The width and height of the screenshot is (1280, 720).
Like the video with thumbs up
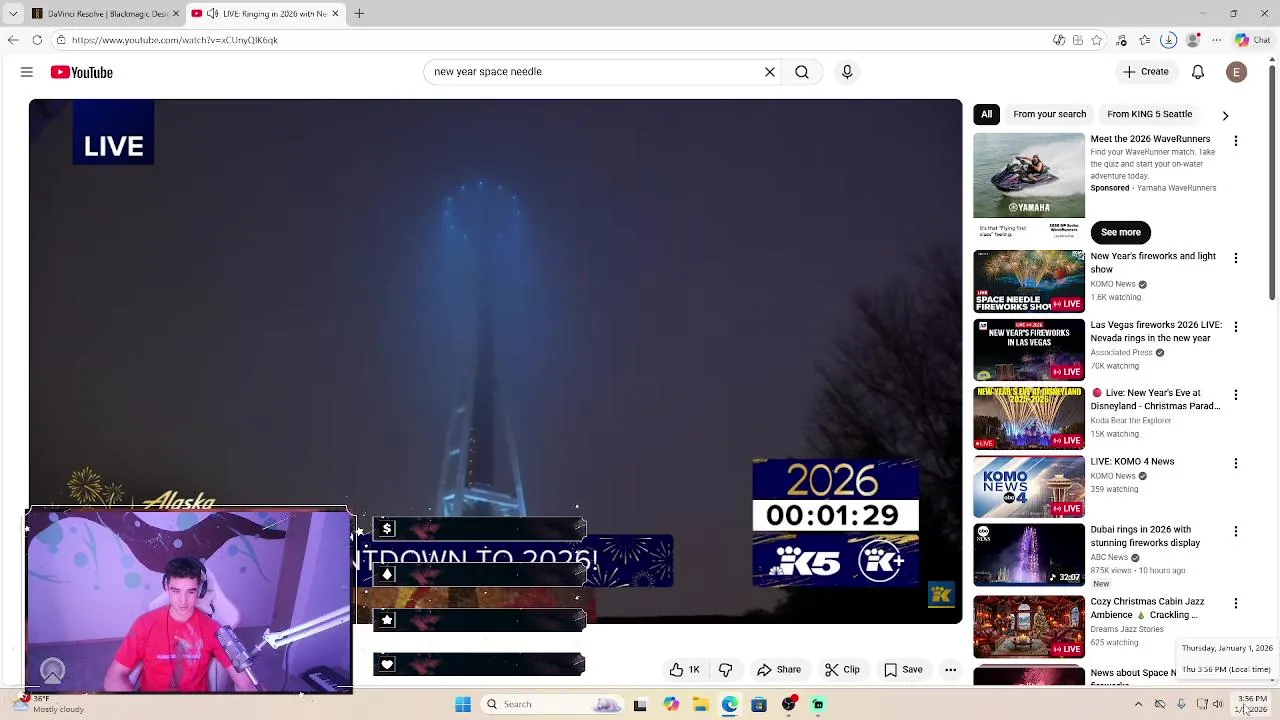point(685,670)
